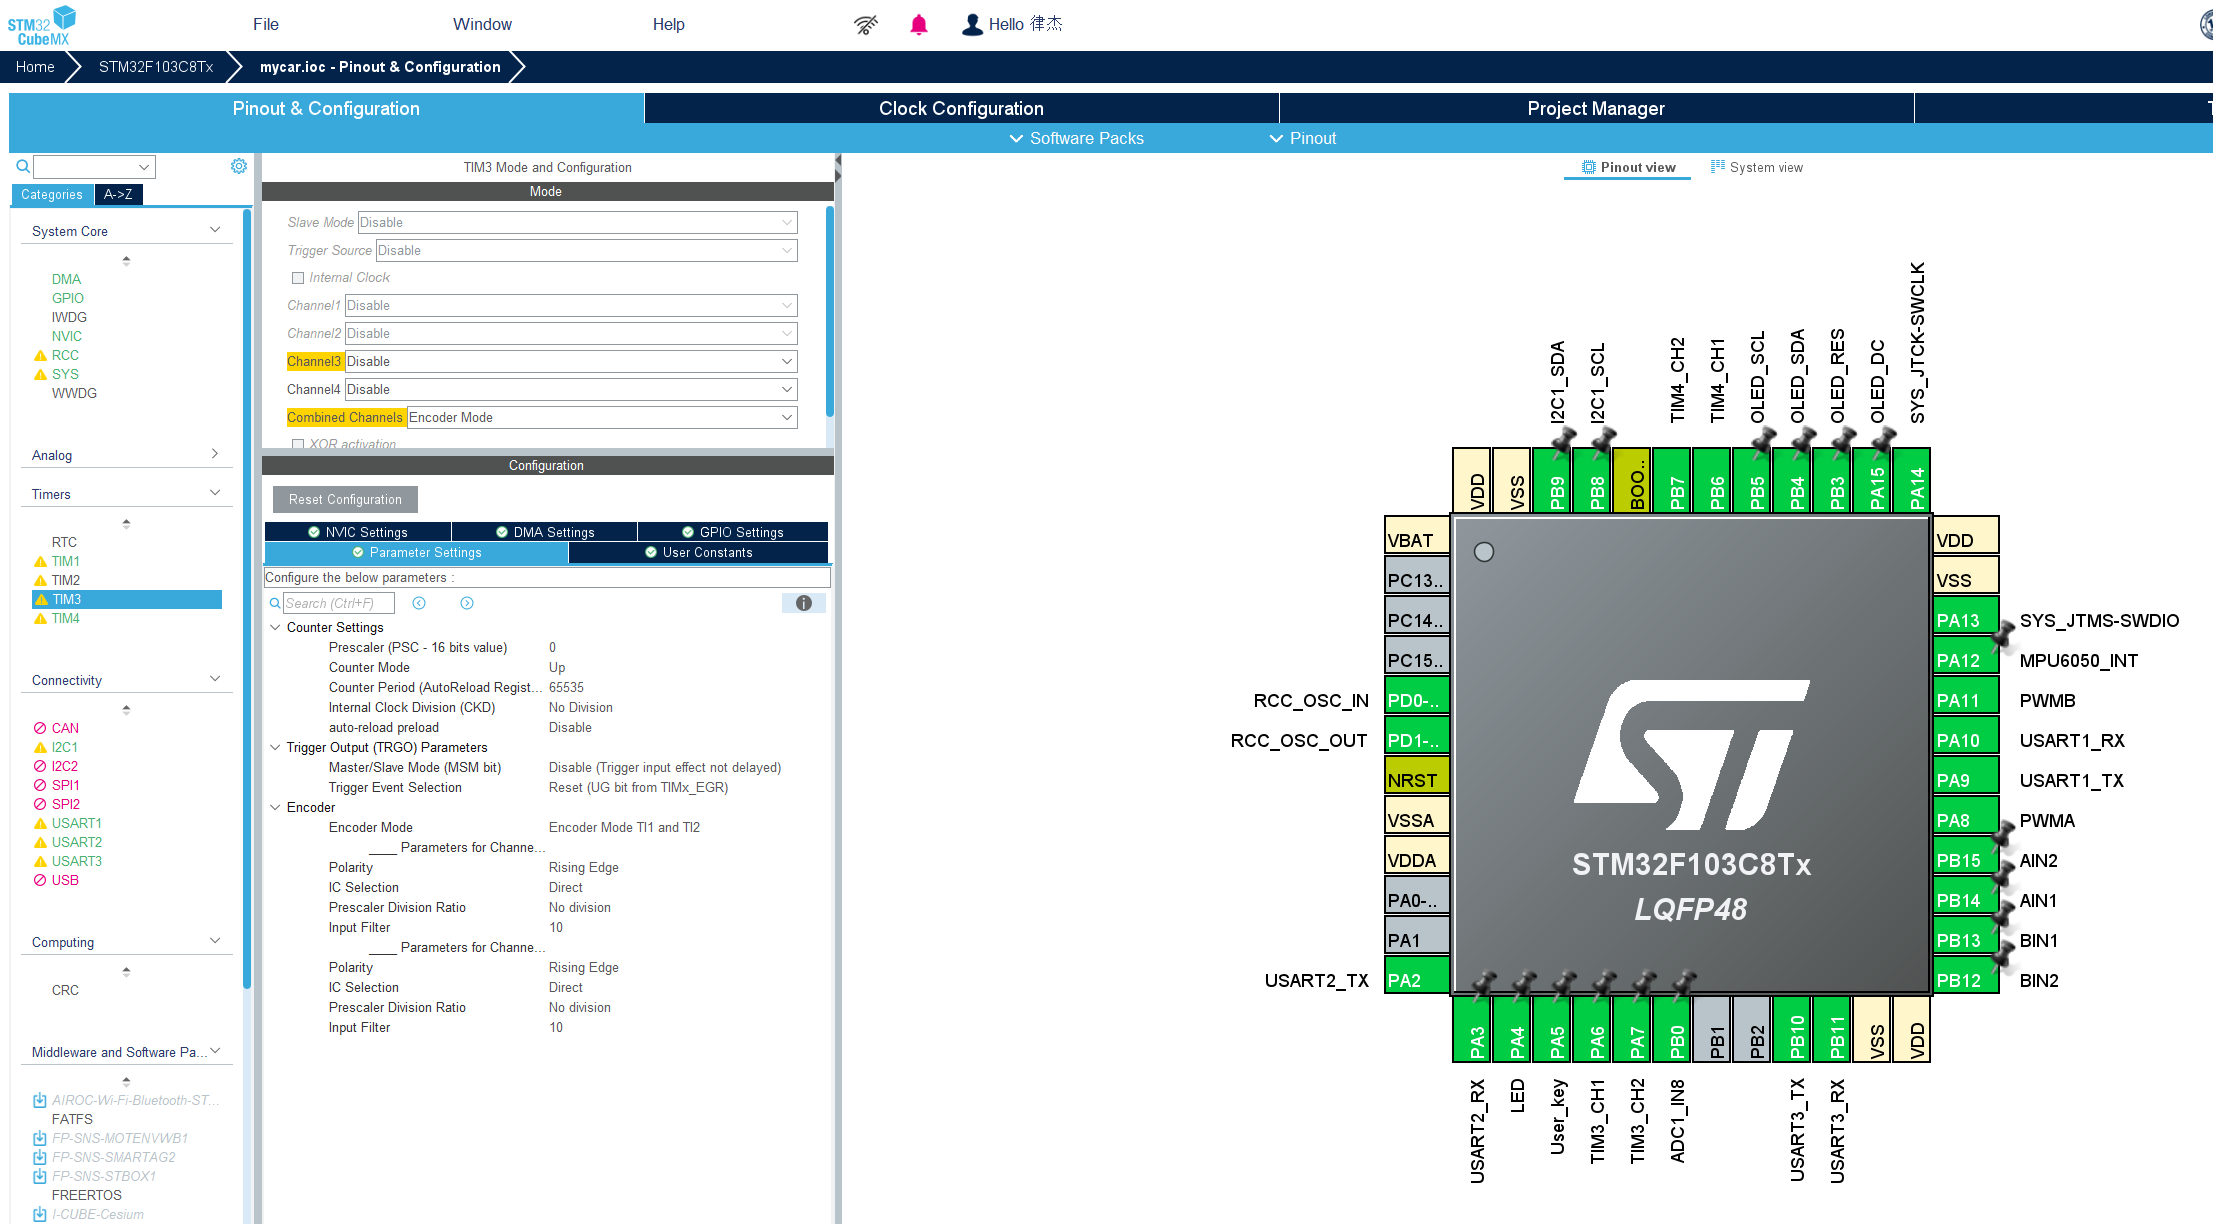Click STM32F103C8Tx breadcrumb

(156, 67)
